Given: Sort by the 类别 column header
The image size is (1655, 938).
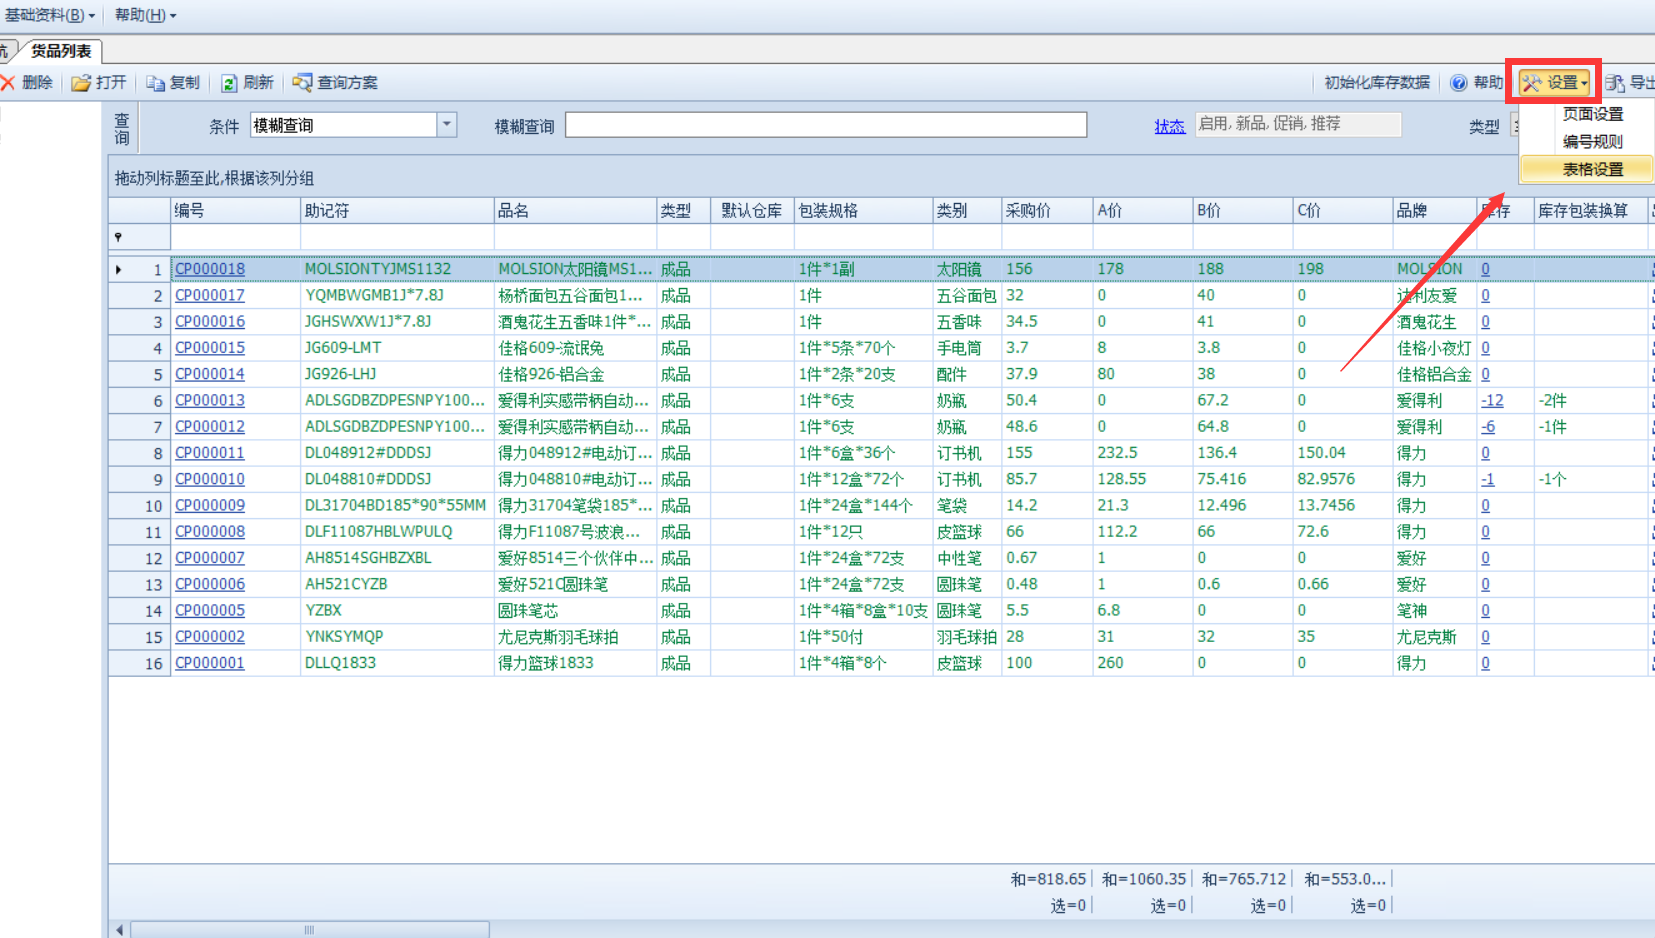Looking at the screenshot, I should [967, 211].
